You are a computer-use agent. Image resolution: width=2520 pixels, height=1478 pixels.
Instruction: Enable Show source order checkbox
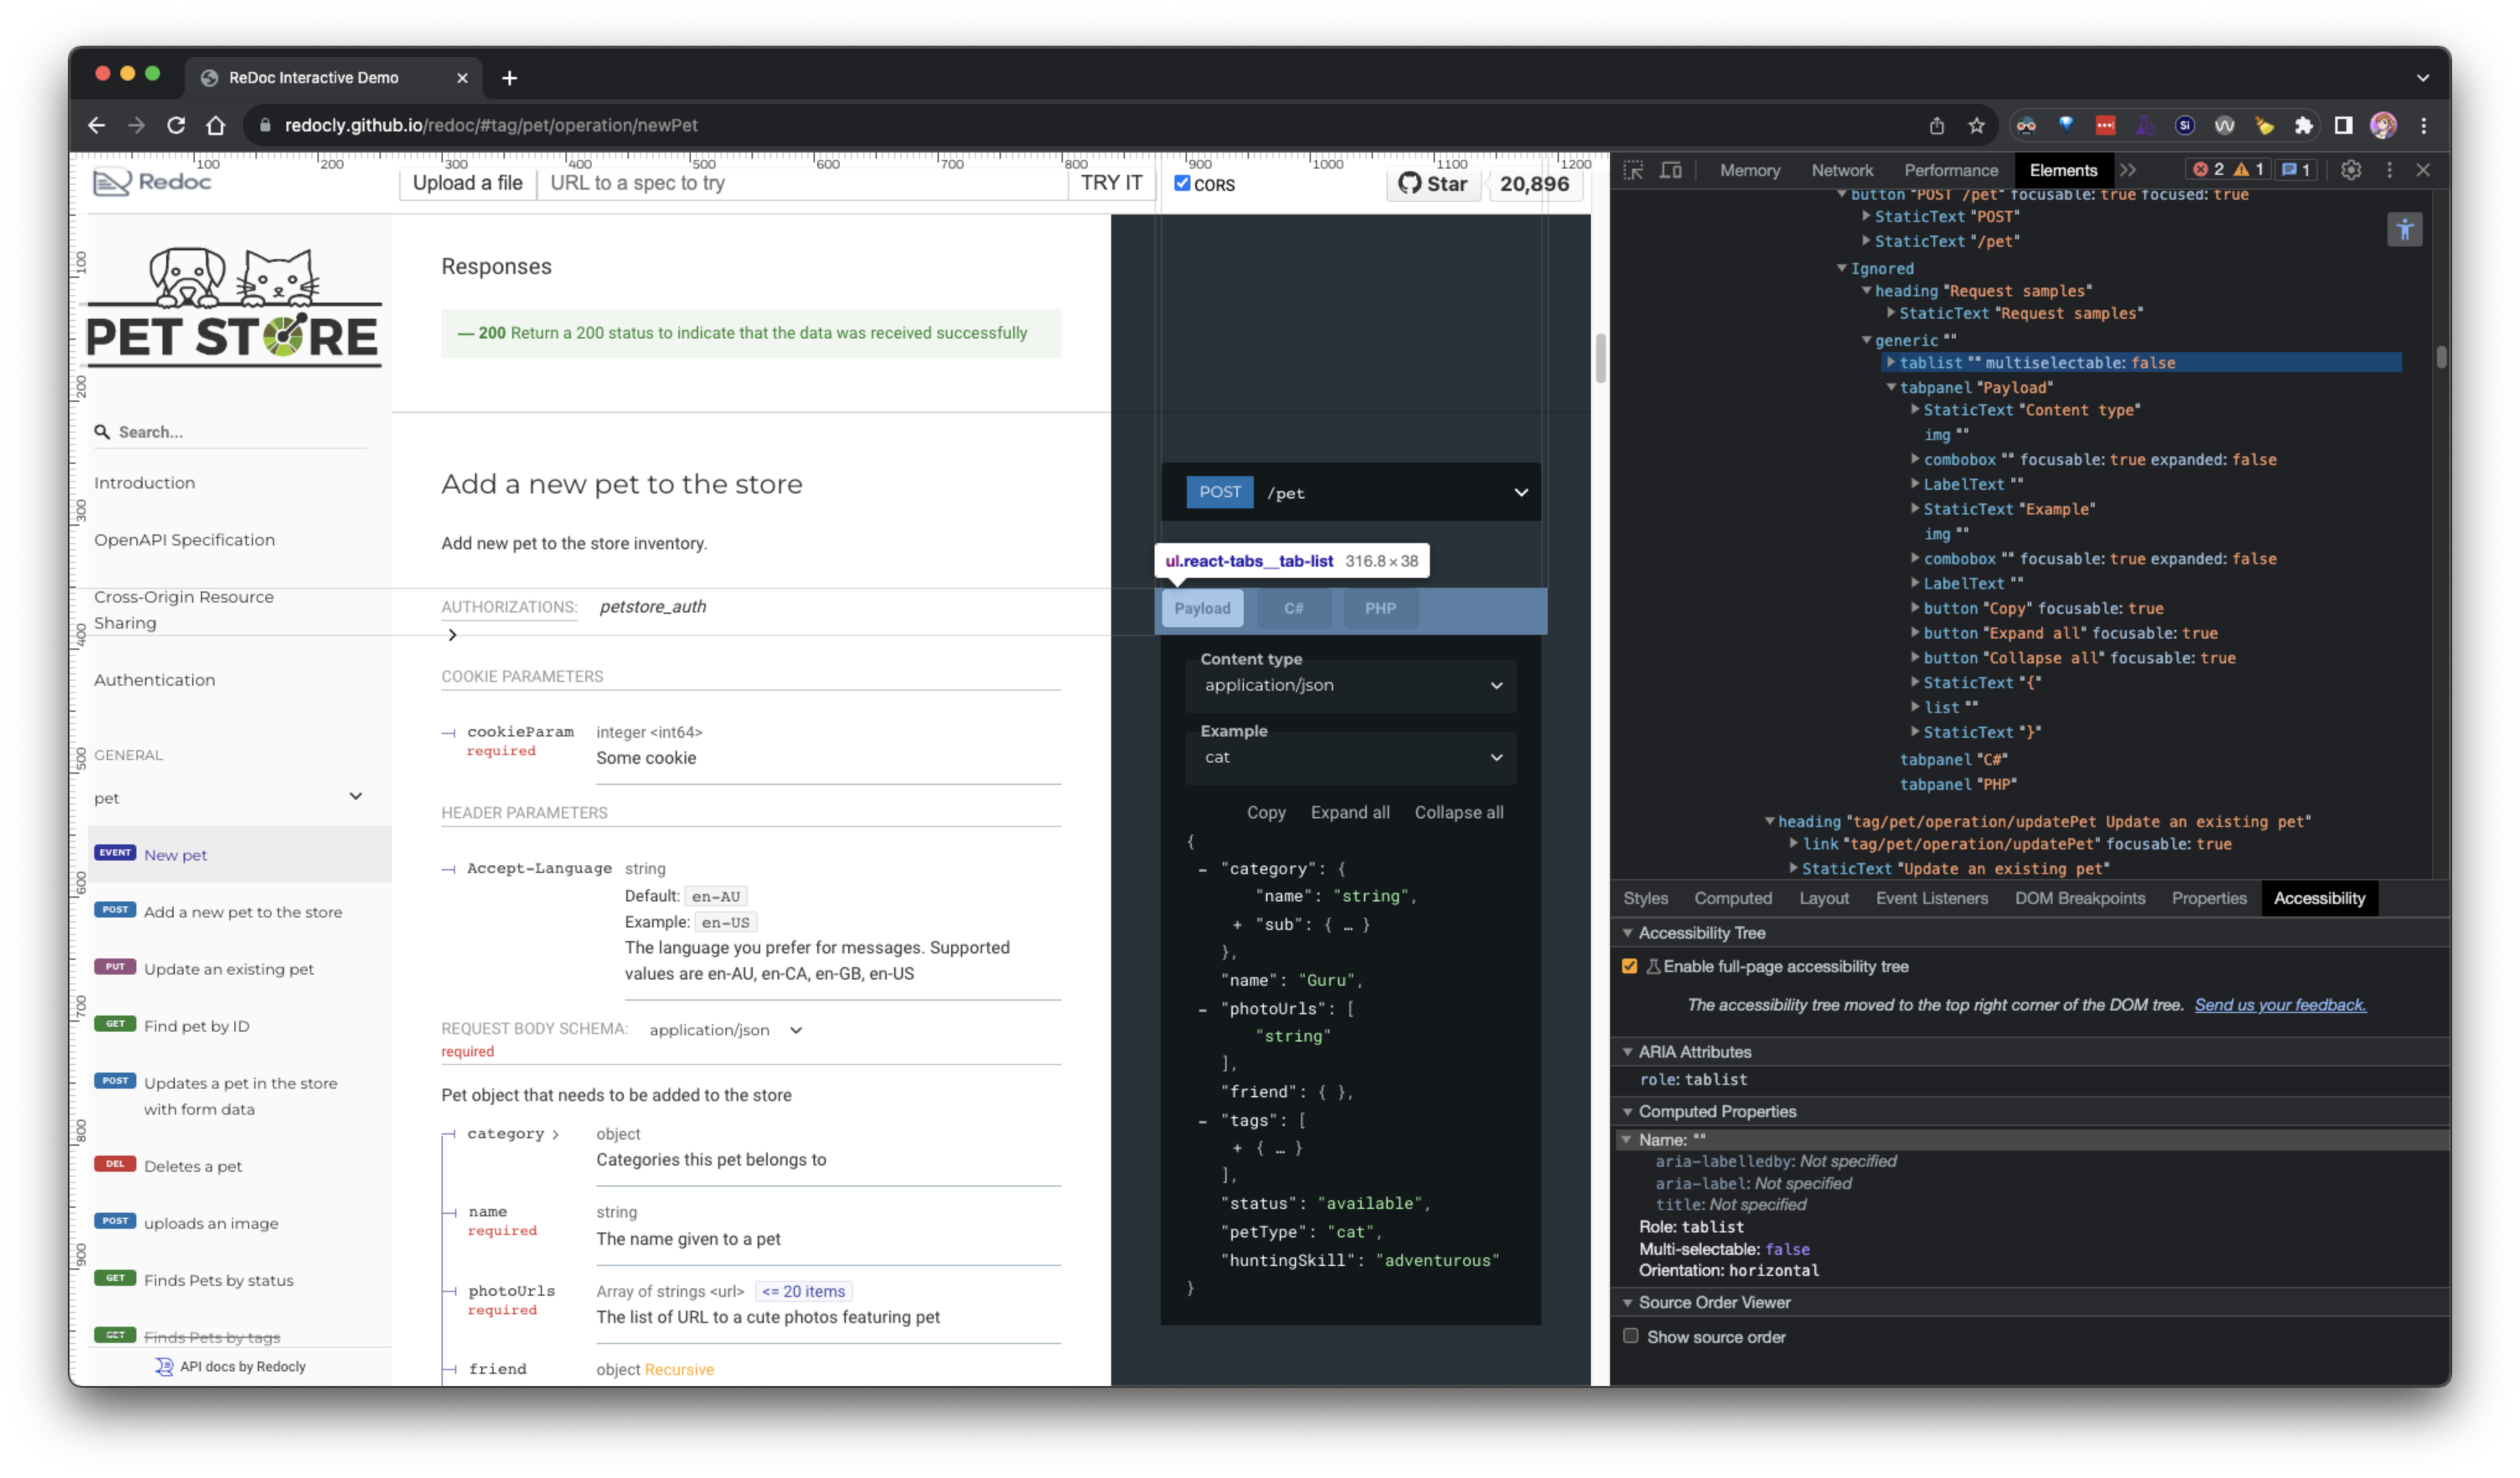(1630, 1336)
